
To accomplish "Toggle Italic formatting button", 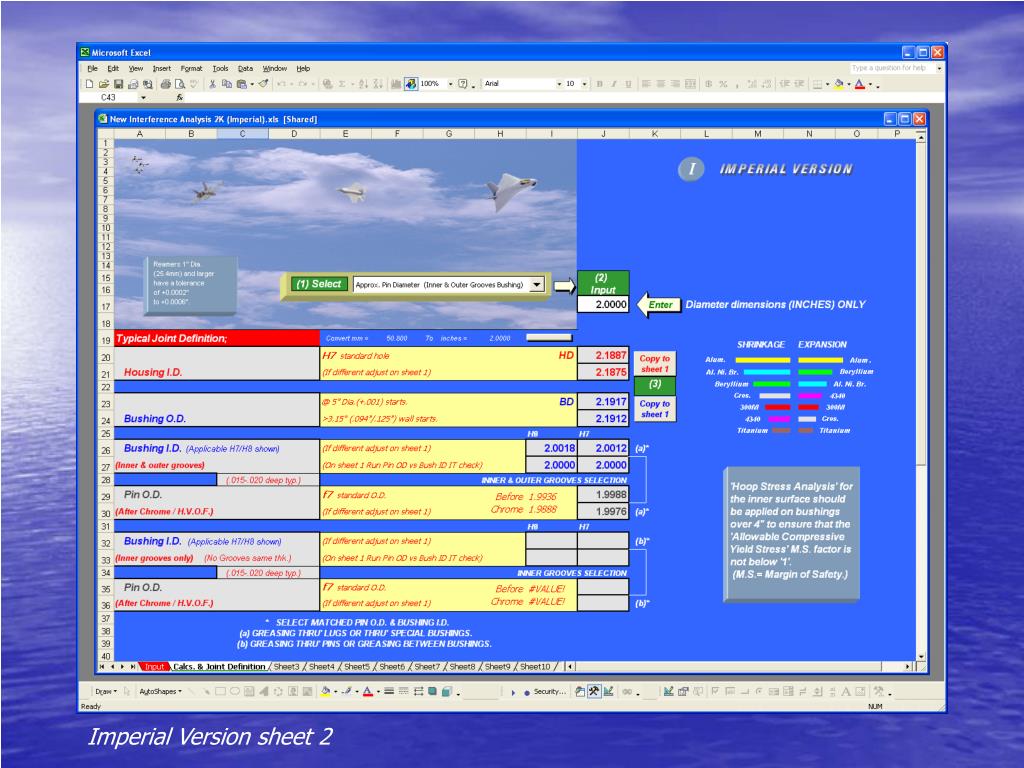I will [613, 84].
